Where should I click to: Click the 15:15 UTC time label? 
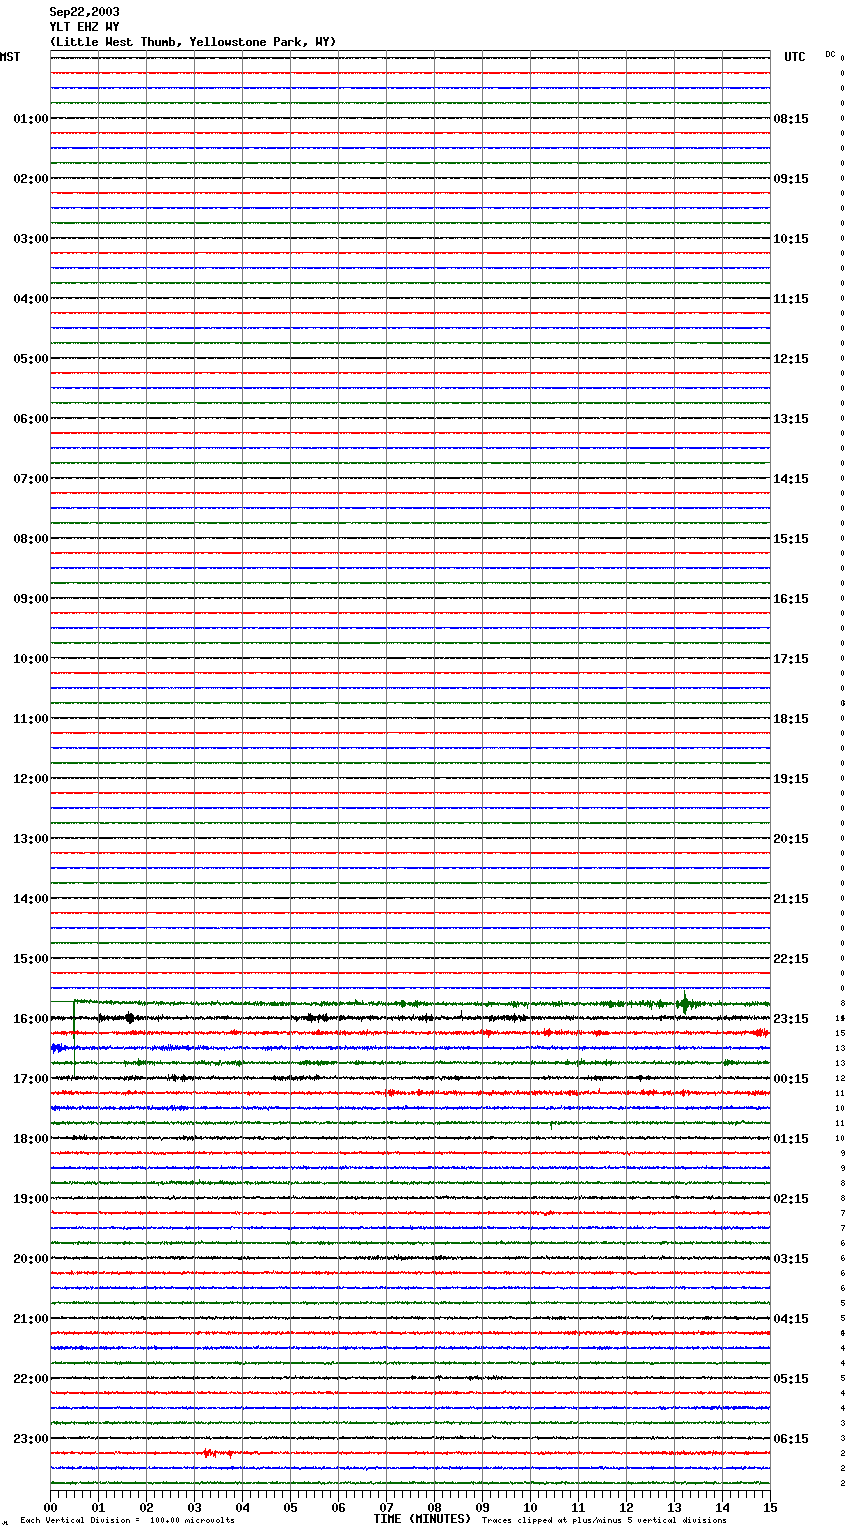pyautogui.click(x=791, y=539)
